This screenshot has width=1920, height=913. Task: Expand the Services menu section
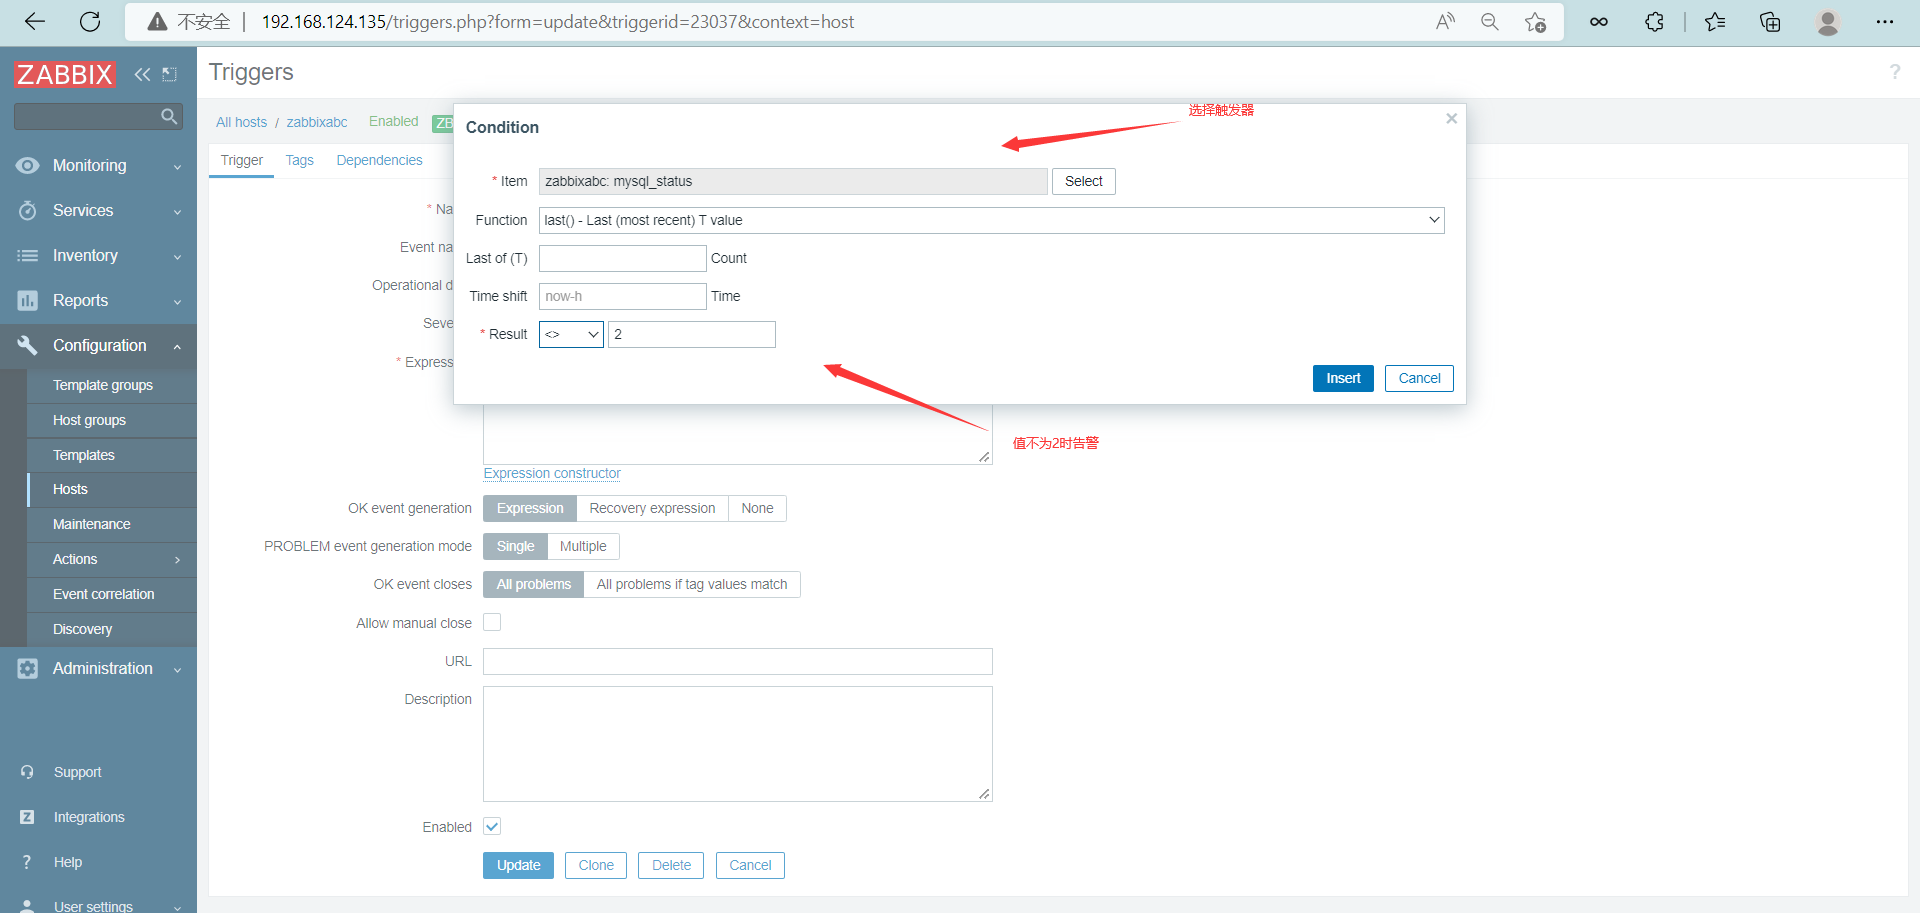tap(177, 212)
